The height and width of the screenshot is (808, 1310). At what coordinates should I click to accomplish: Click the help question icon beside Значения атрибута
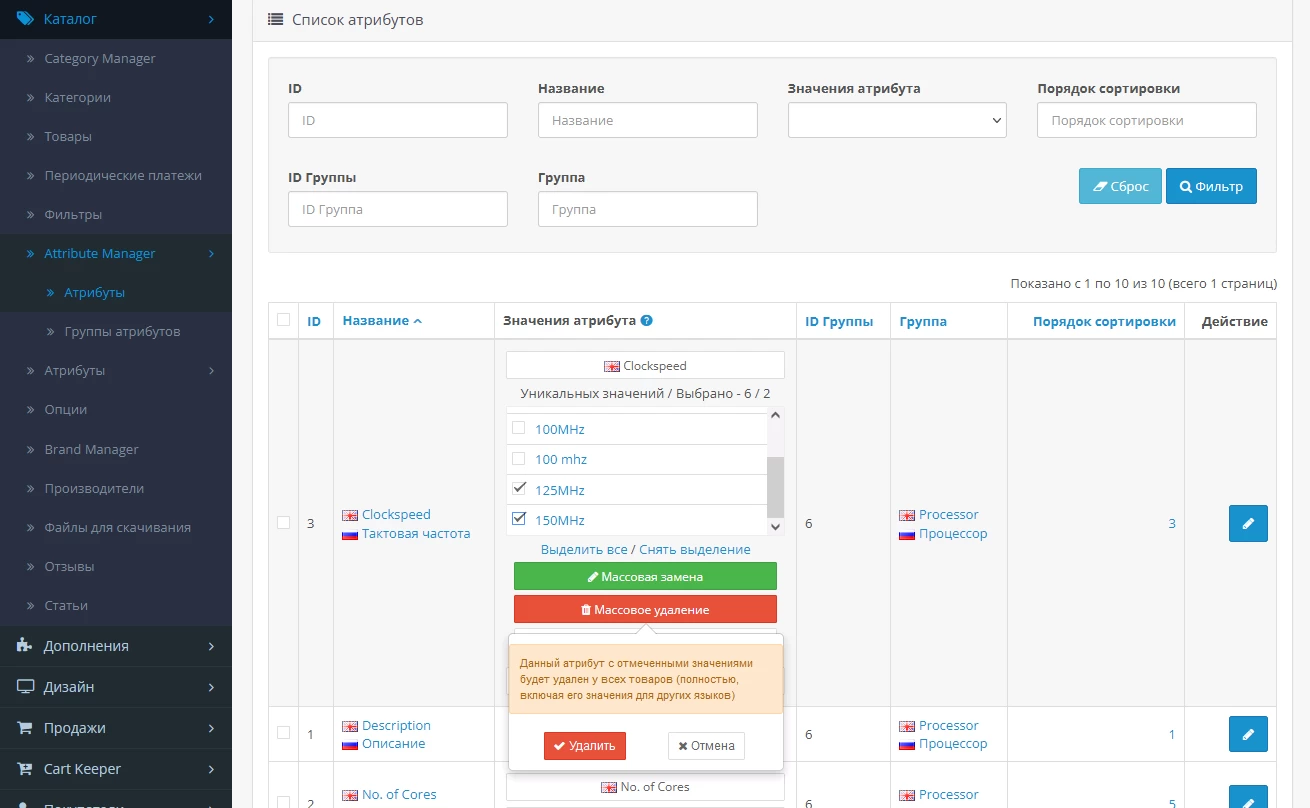tap(647, 321)
